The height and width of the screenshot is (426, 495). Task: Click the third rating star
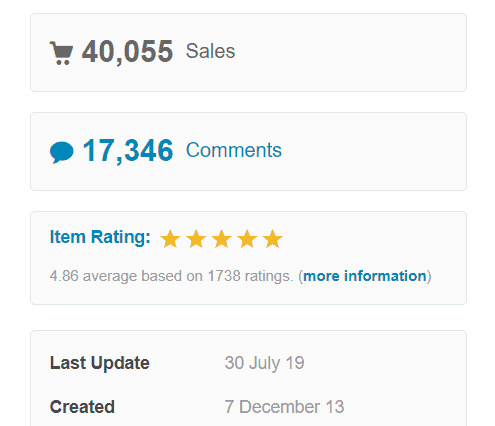coord(222,239)
